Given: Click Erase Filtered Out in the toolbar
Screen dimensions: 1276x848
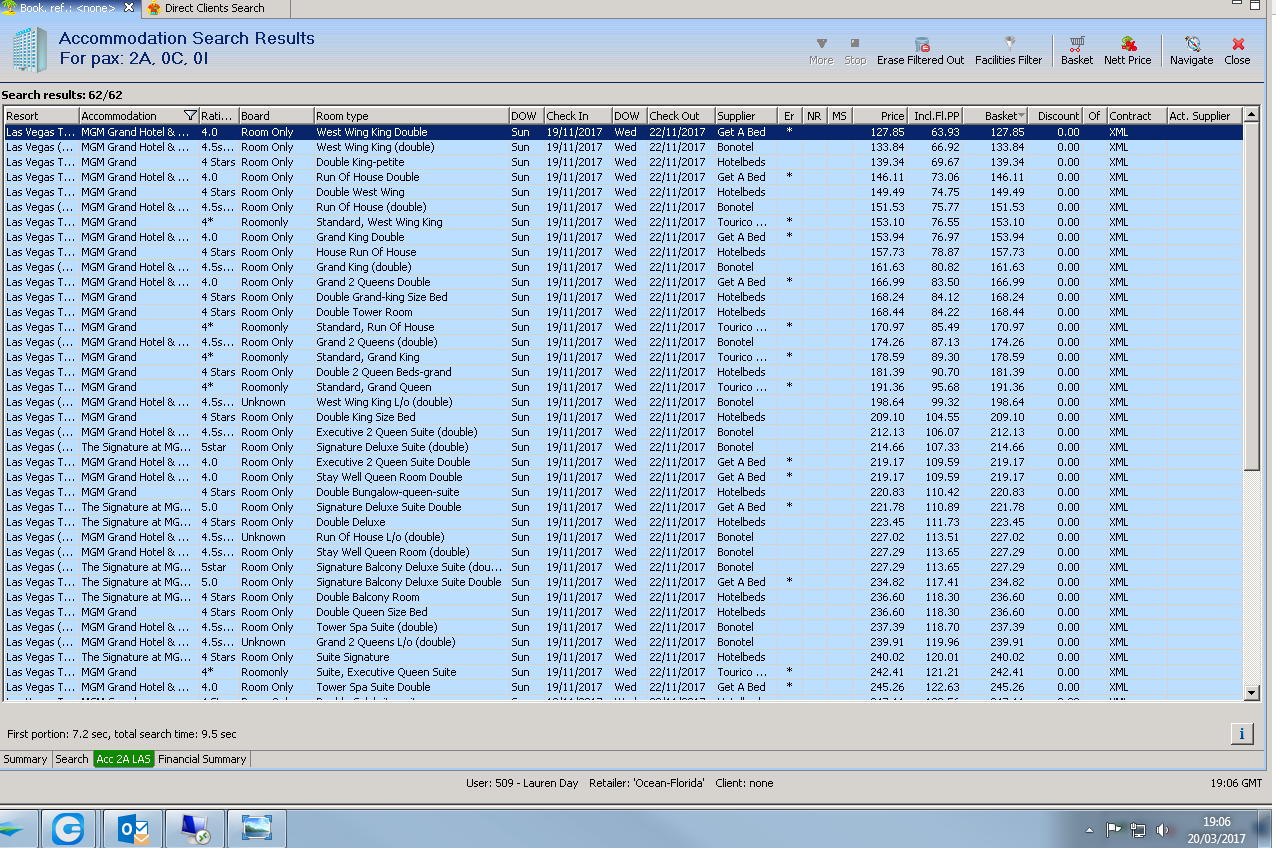Looking at the screenshot, I should [x=920, y=51].
